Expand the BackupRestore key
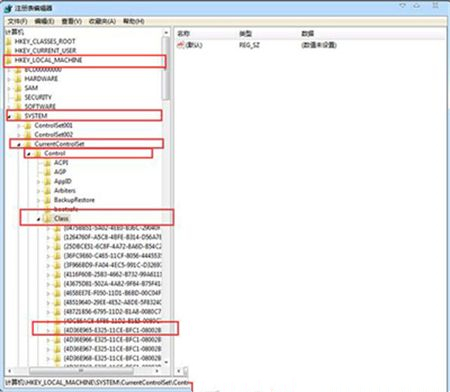 [x=38, y=200]
